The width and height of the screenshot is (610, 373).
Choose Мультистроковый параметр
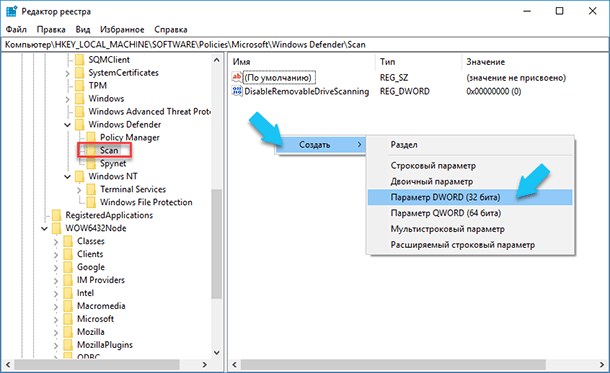point(470,229)
